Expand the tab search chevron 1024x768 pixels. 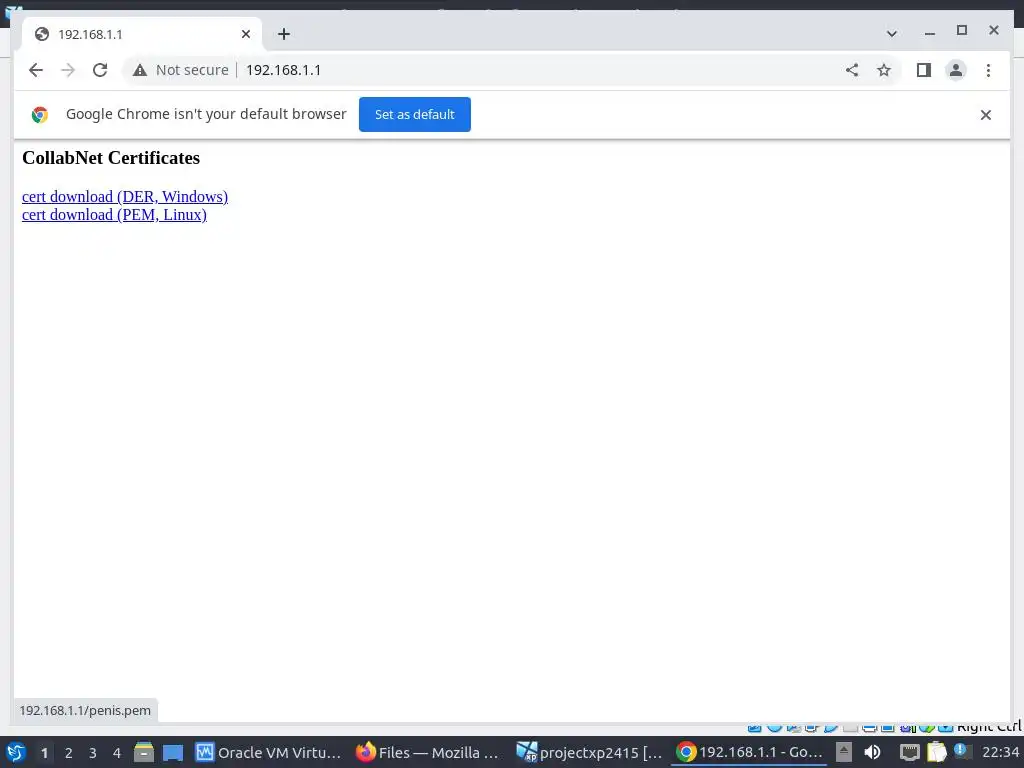[x=891, y=33]
